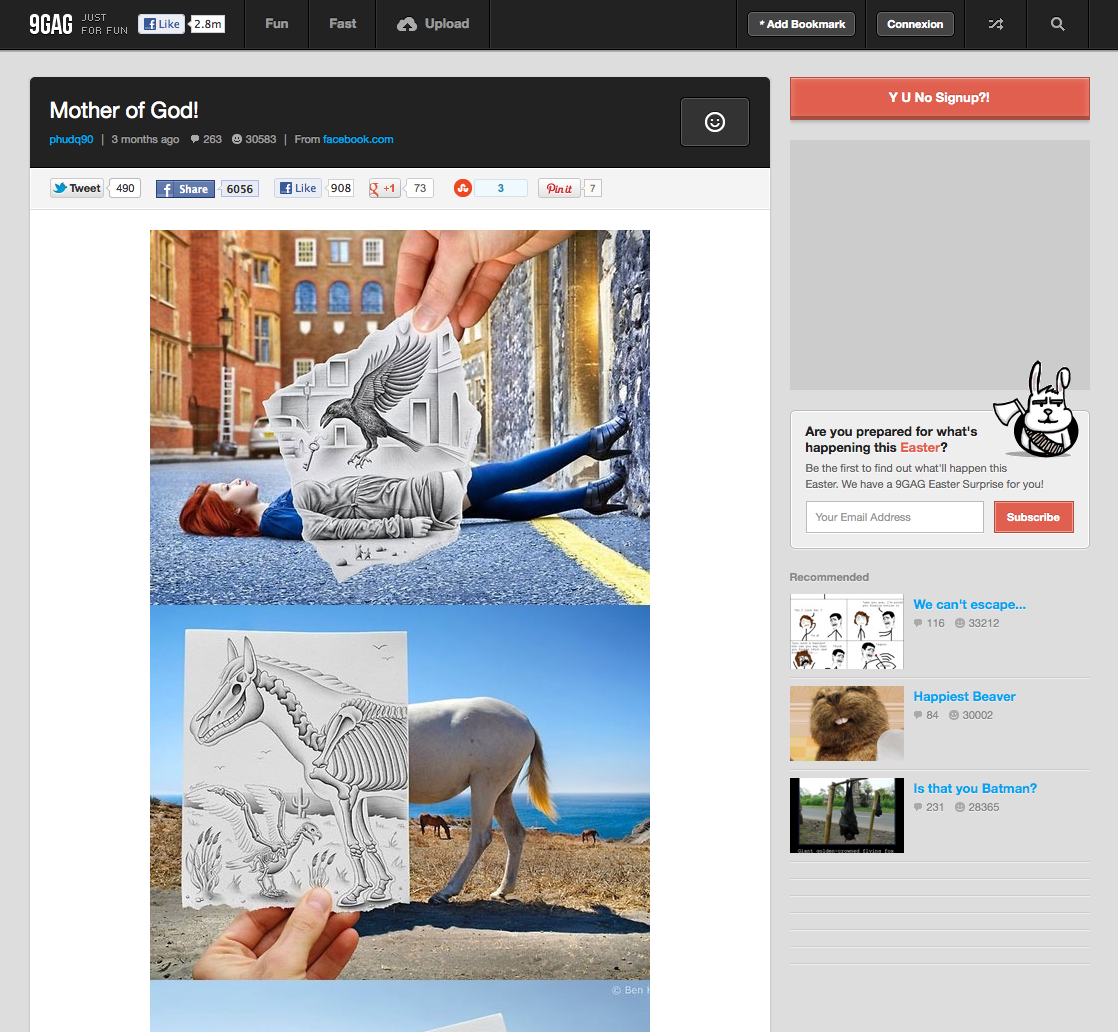Screen dimensions: 1118x1032
Task: Click the hanging bat thumbnail
Action: point(846,815)
